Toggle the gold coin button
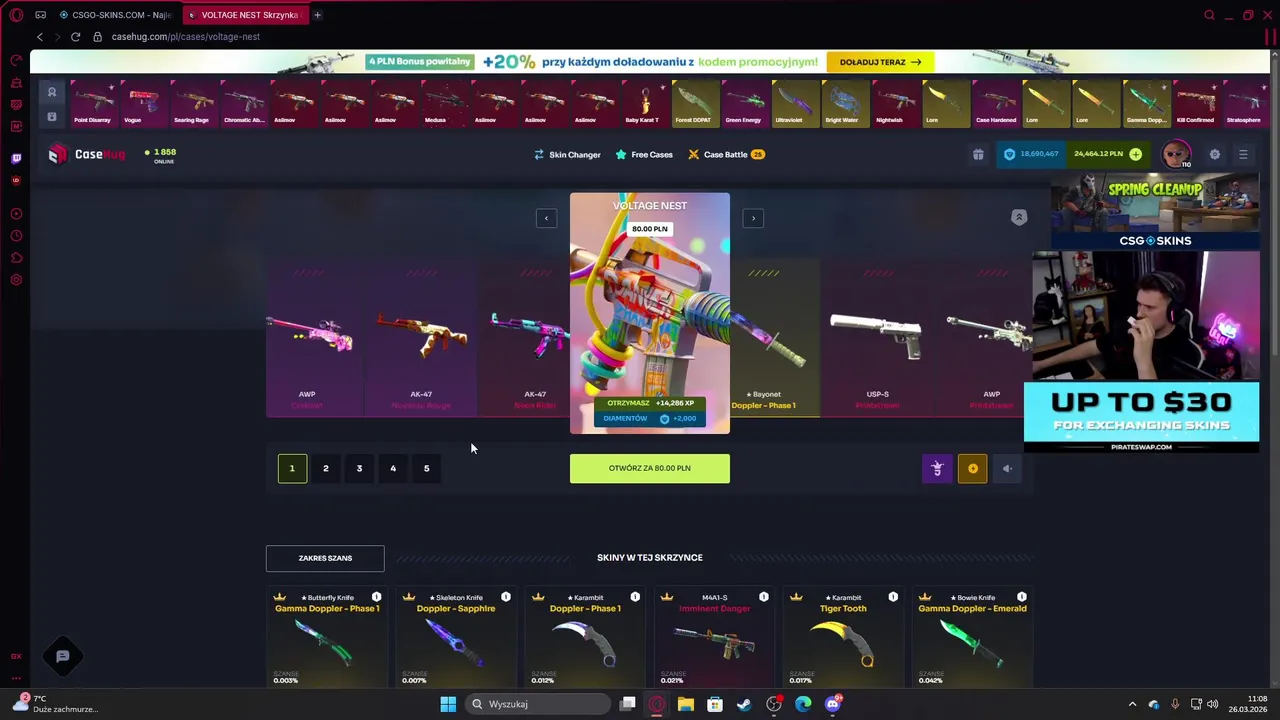 [x=972, y=468]
